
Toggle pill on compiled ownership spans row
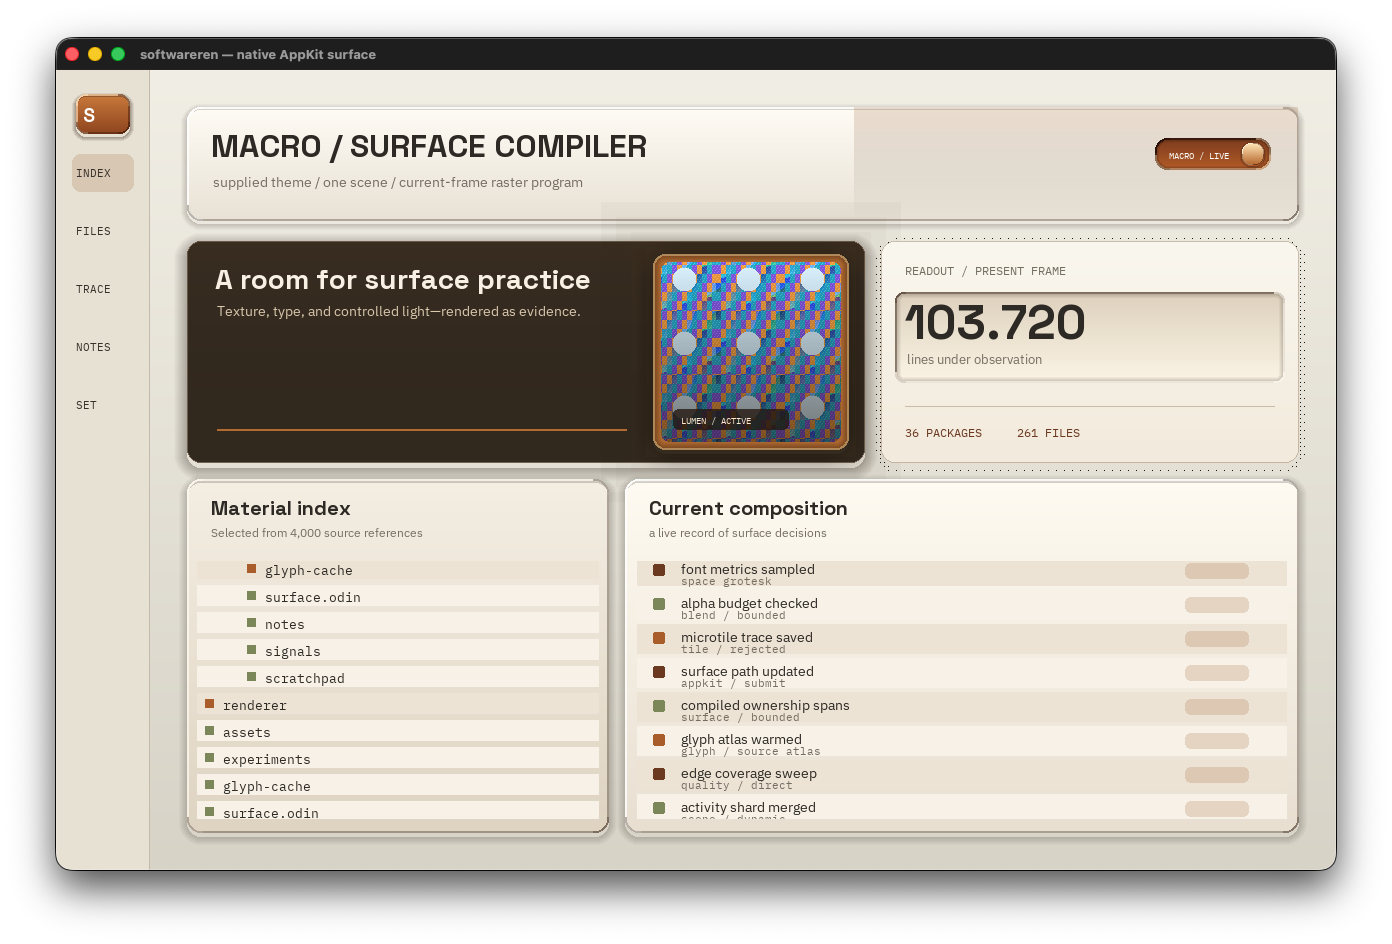pos(1217,707)
